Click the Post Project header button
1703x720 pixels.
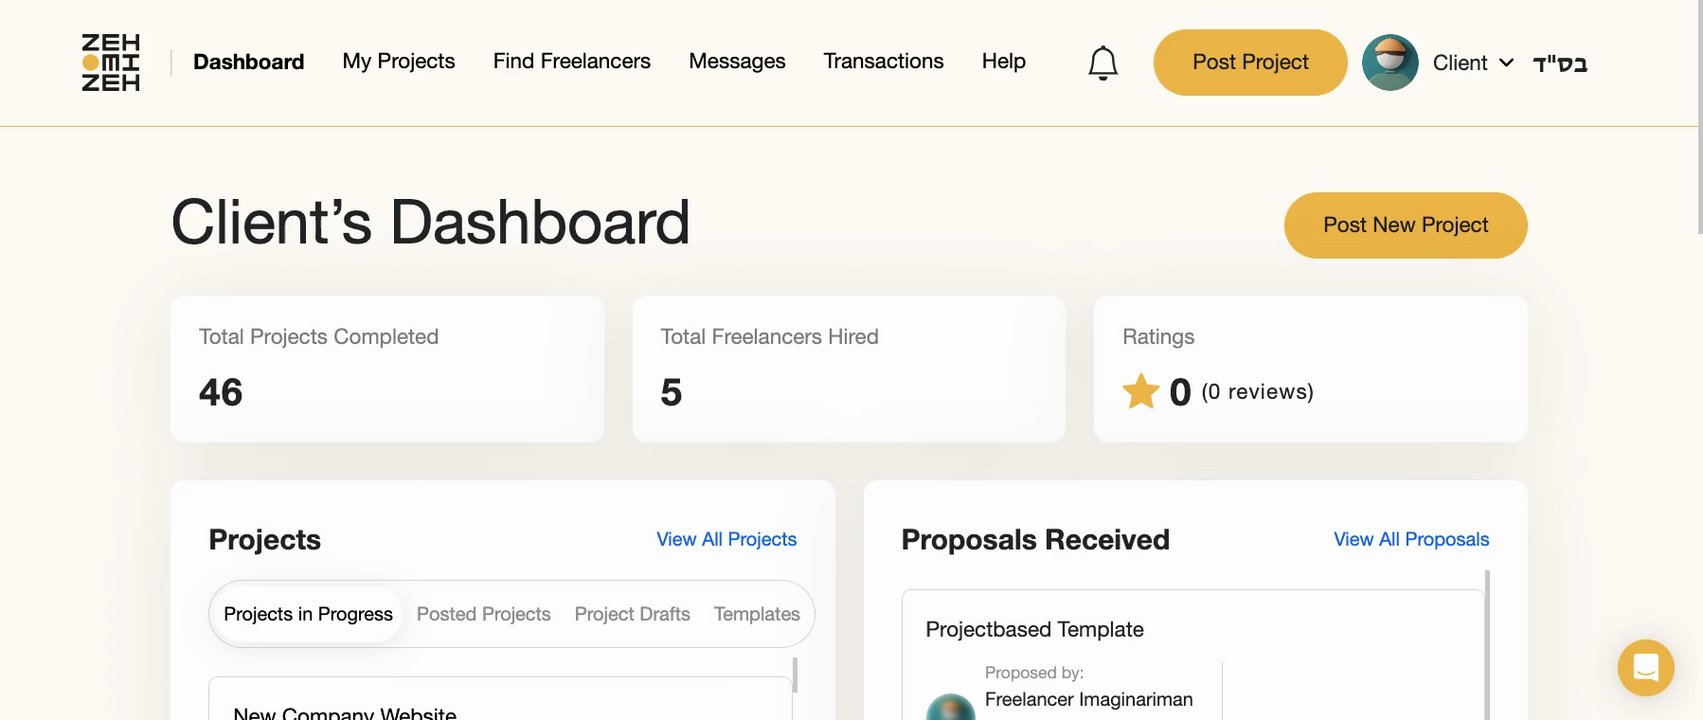[x=1250, y=62]
